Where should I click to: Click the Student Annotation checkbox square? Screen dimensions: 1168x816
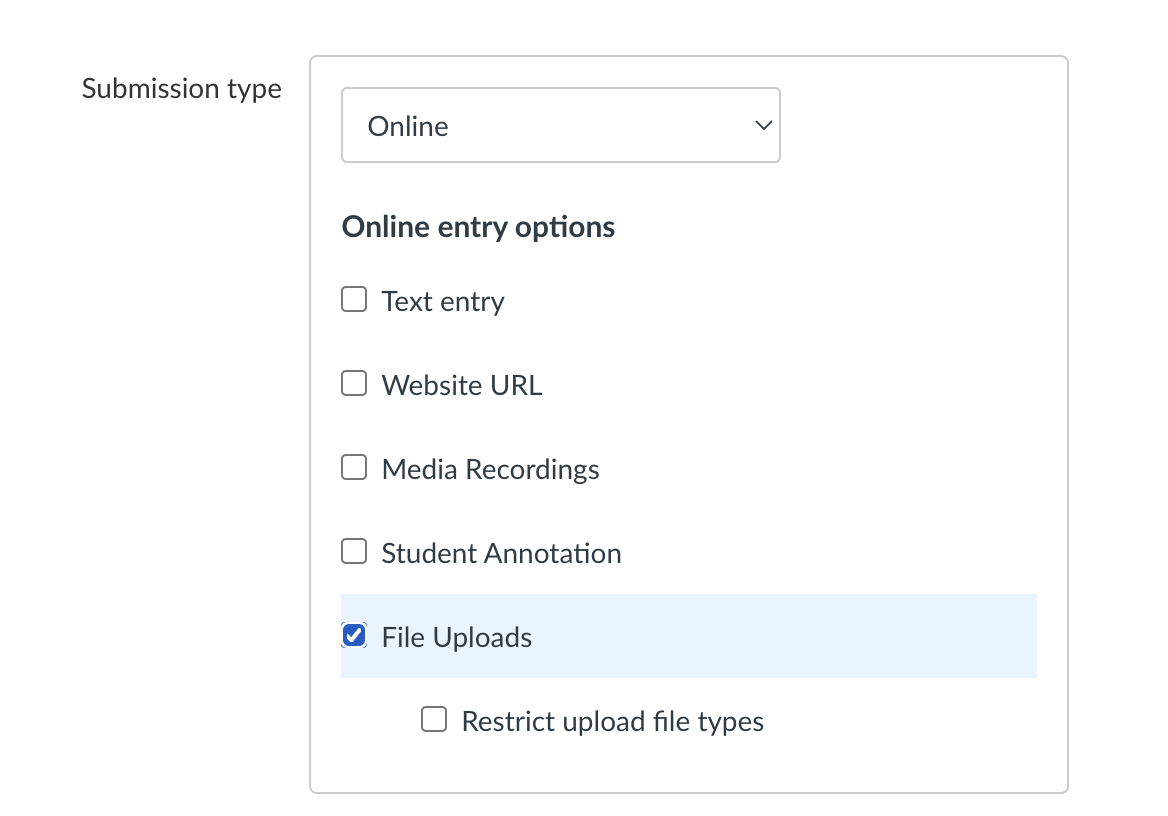point(354,551)
